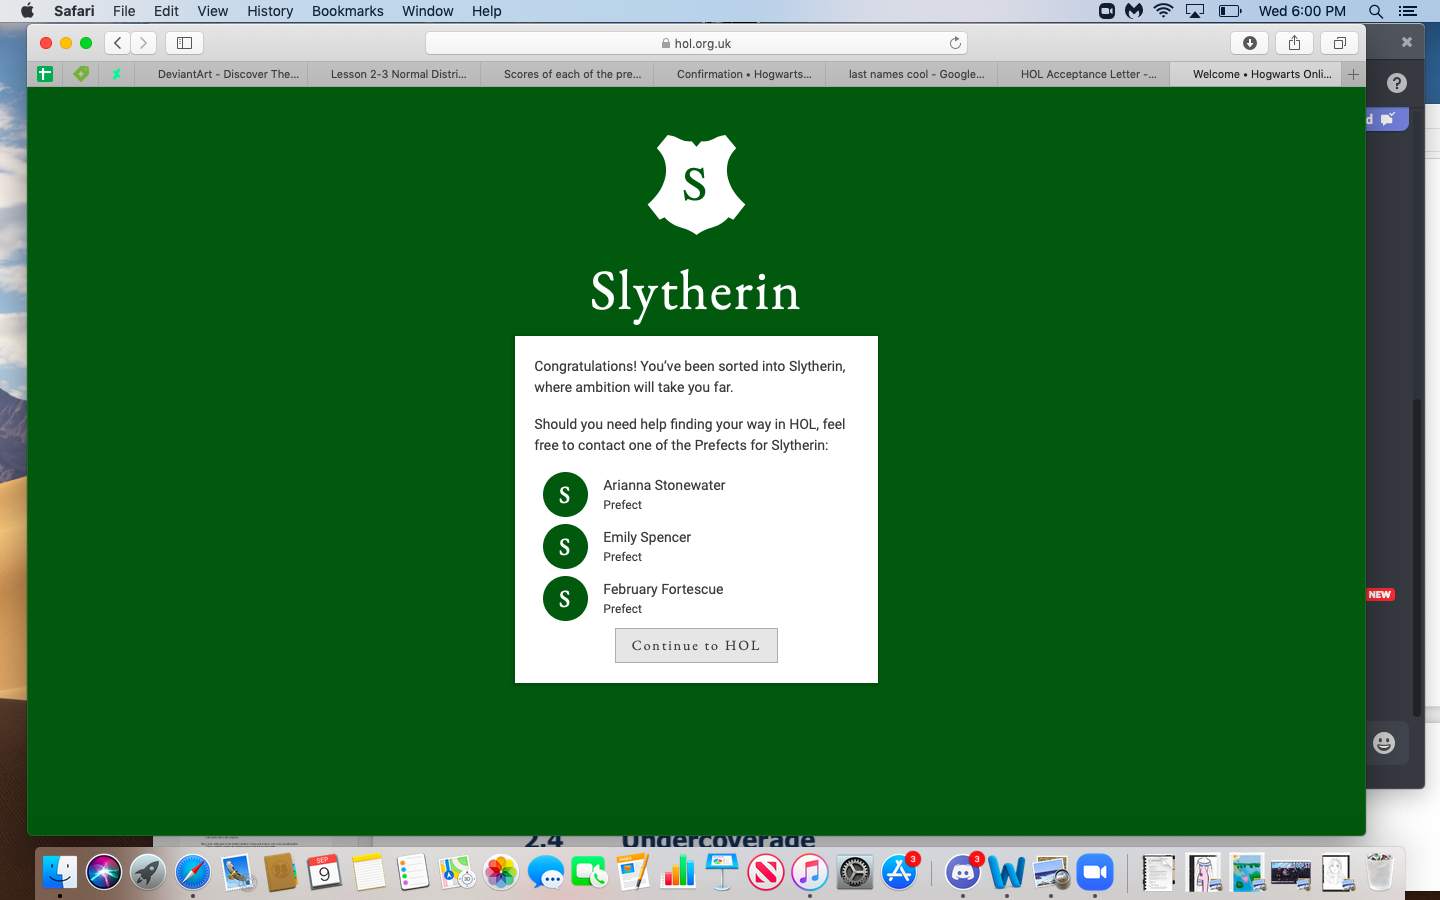Click Continue to HOL button
This screenshot has width=1440, height=900.
pos(696,645)
